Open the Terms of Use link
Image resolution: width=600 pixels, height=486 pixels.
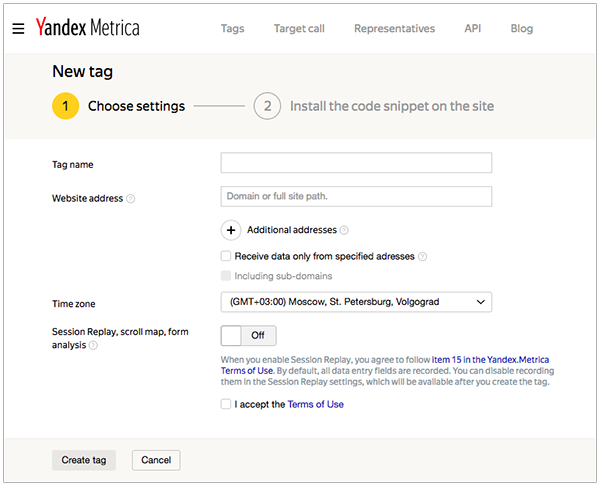coord(315,404)
